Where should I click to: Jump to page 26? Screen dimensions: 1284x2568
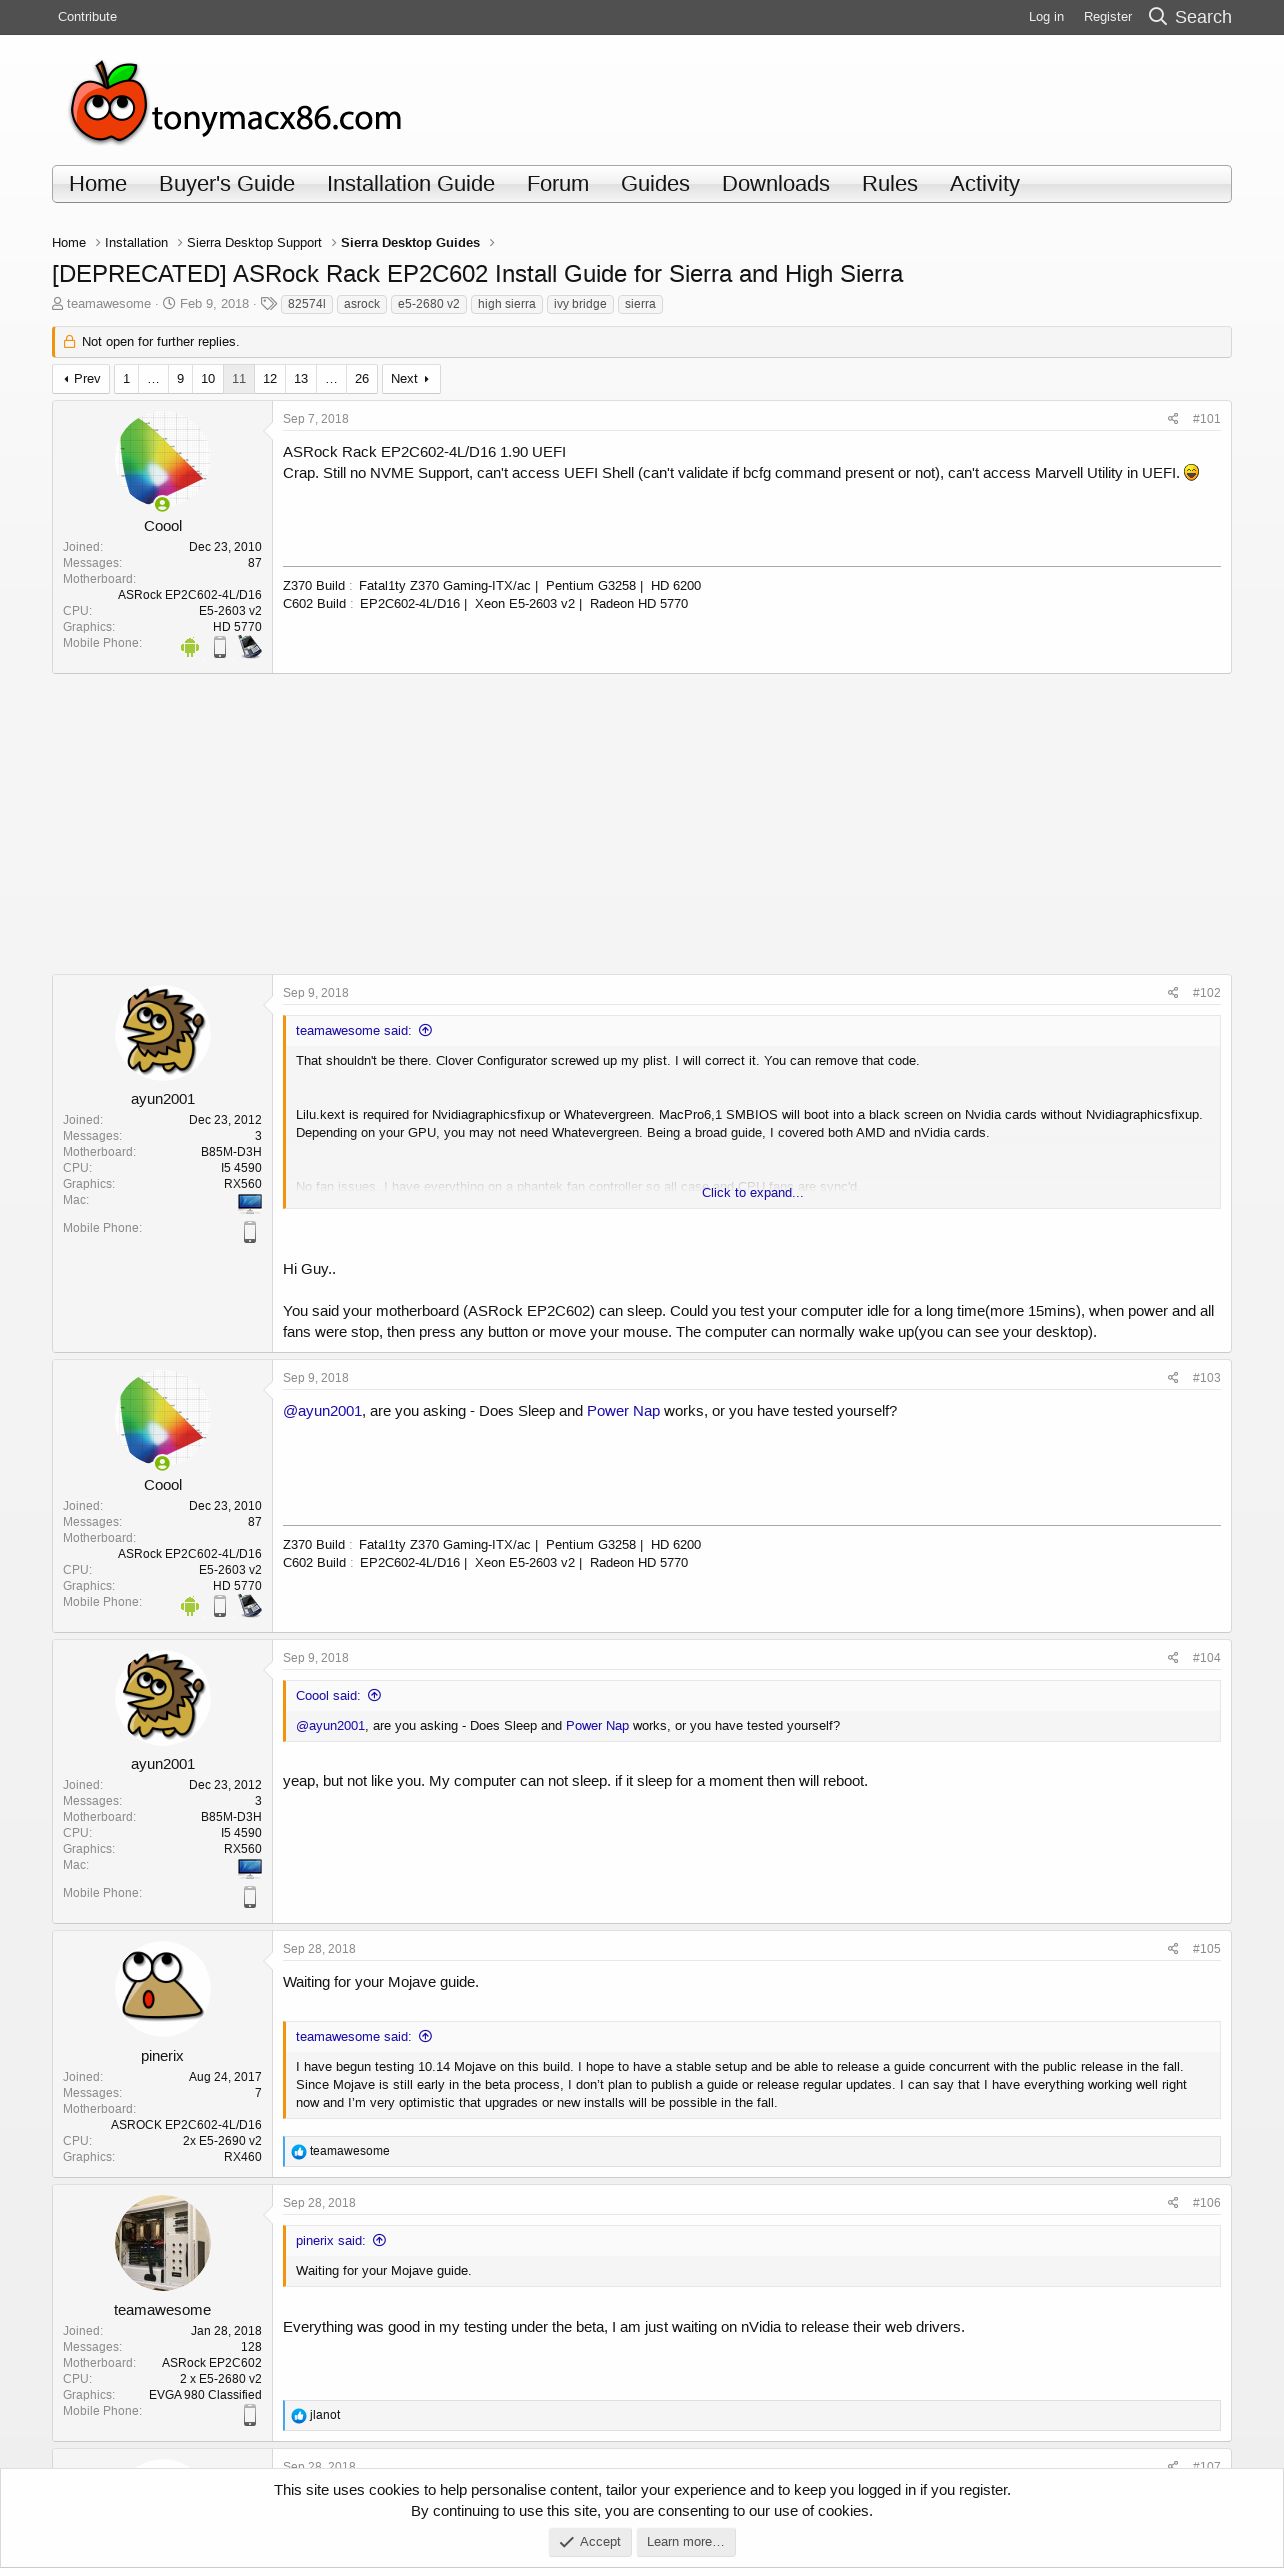pos(362,379)
